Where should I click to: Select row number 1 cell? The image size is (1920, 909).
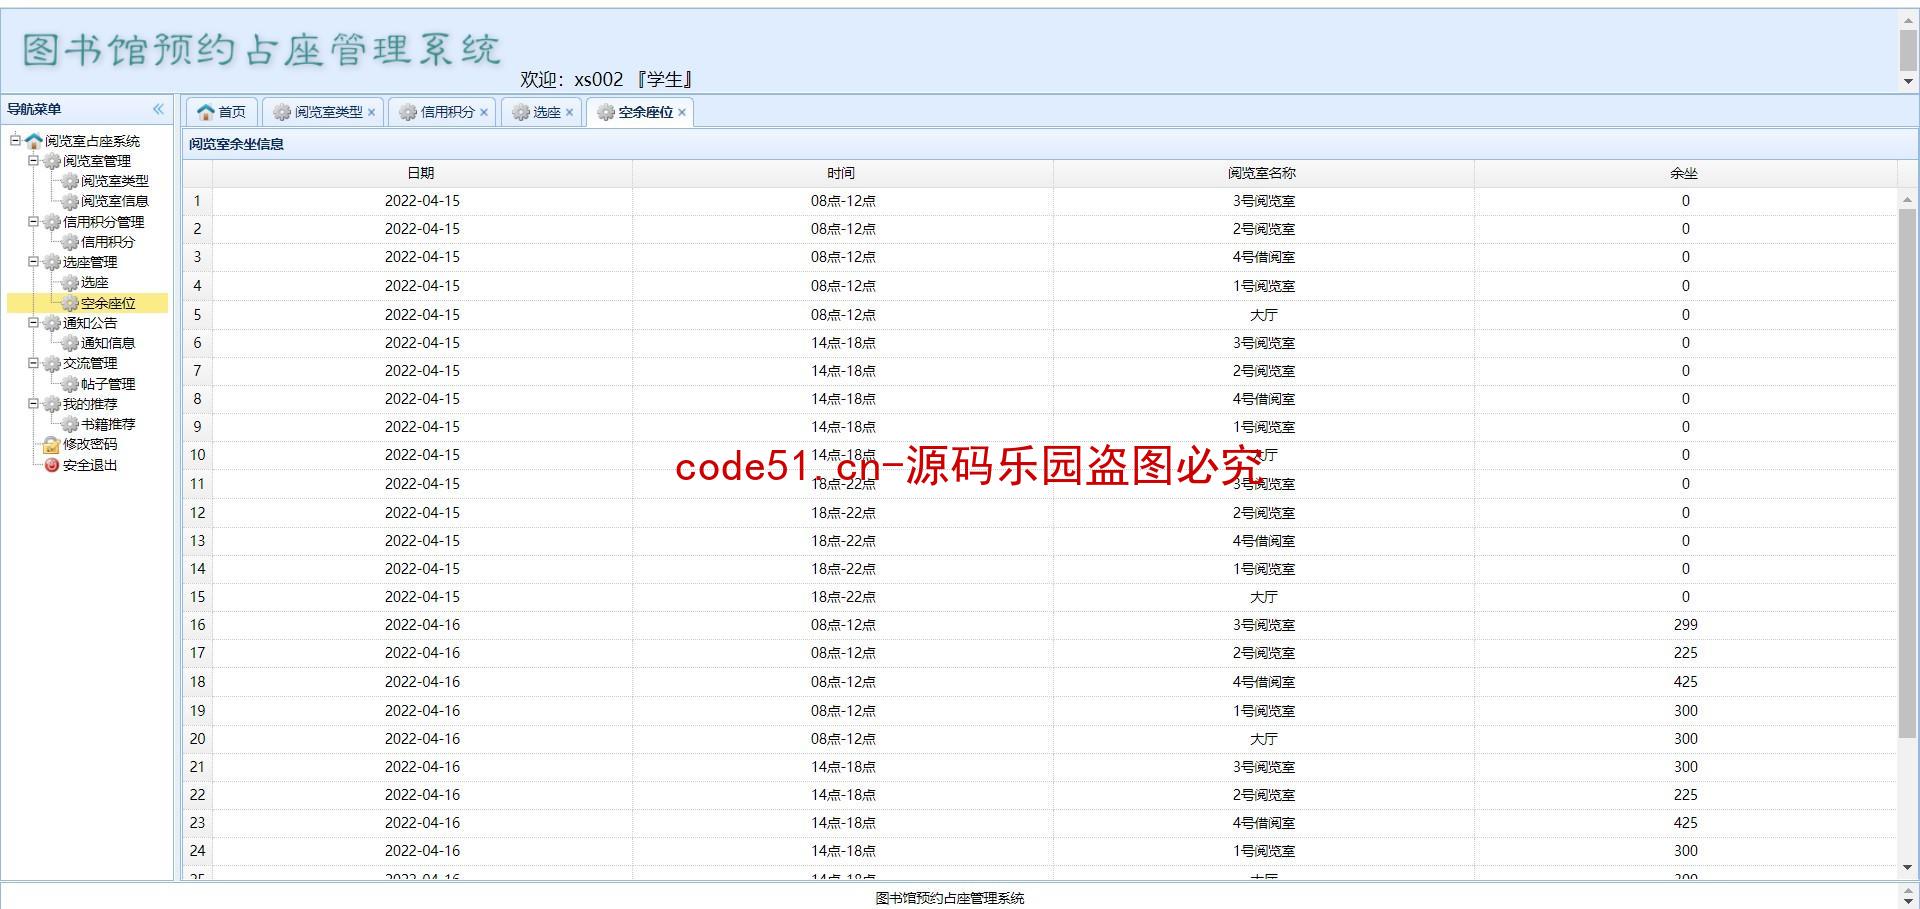point(197,201)
